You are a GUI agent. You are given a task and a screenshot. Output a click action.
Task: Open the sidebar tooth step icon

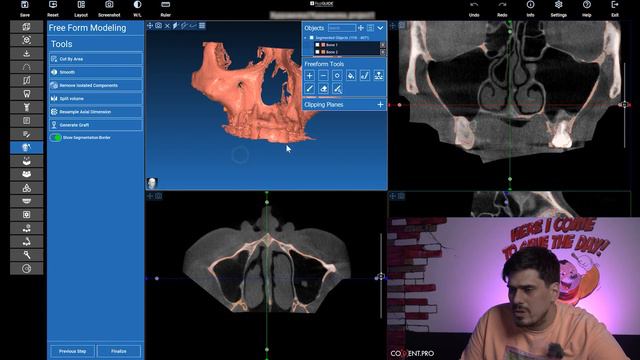coord(27,94)
